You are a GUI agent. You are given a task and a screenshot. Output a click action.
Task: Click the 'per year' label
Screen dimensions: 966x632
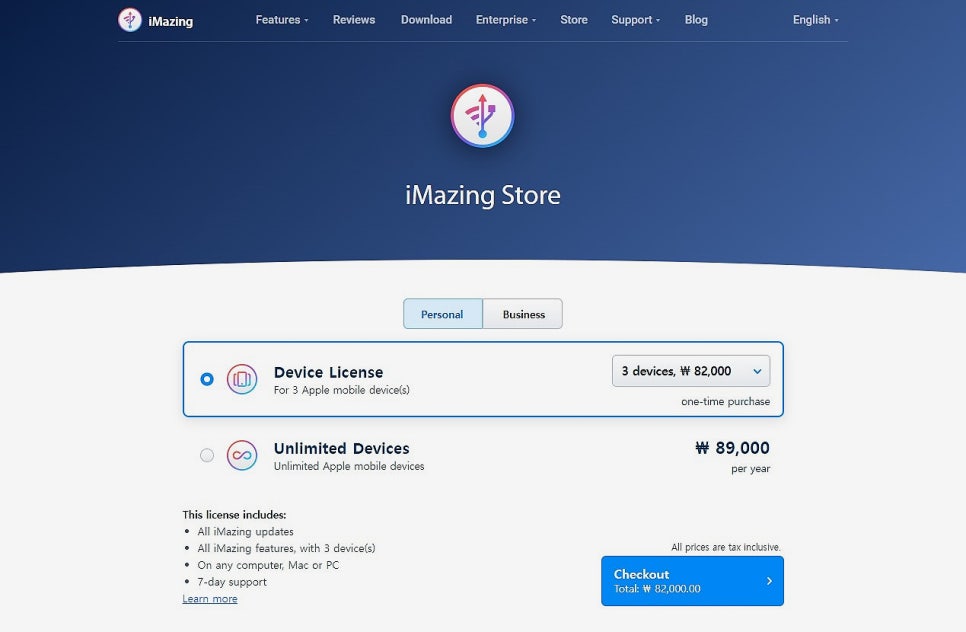pos(750,469)
